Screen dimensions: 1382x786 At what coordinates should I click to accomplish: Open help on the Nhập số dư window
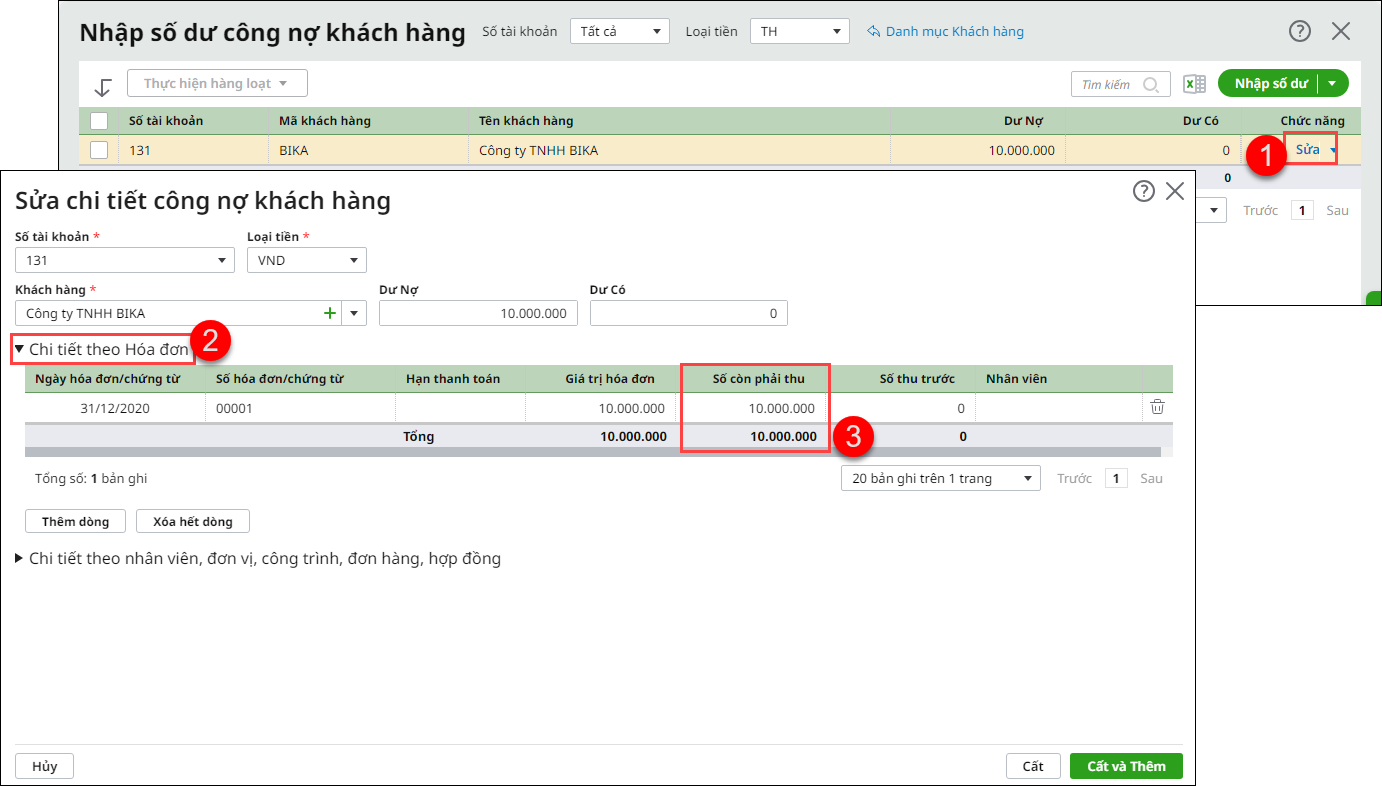coord(1299,31)
